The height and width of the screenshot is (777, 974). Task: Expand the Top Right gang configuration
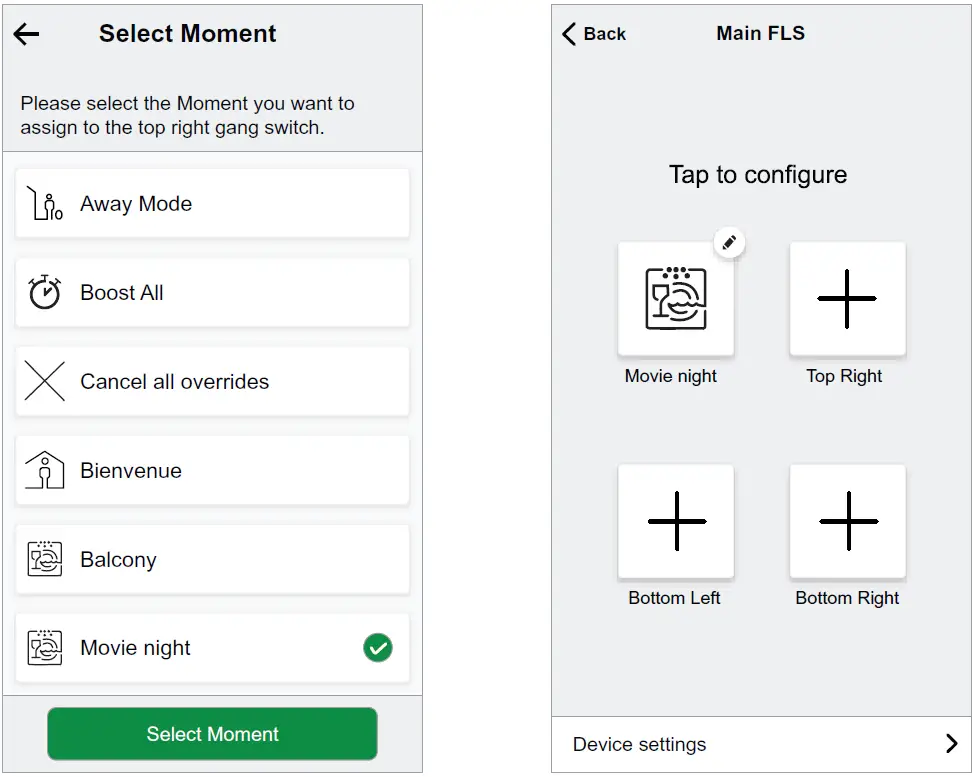(847, 299)
